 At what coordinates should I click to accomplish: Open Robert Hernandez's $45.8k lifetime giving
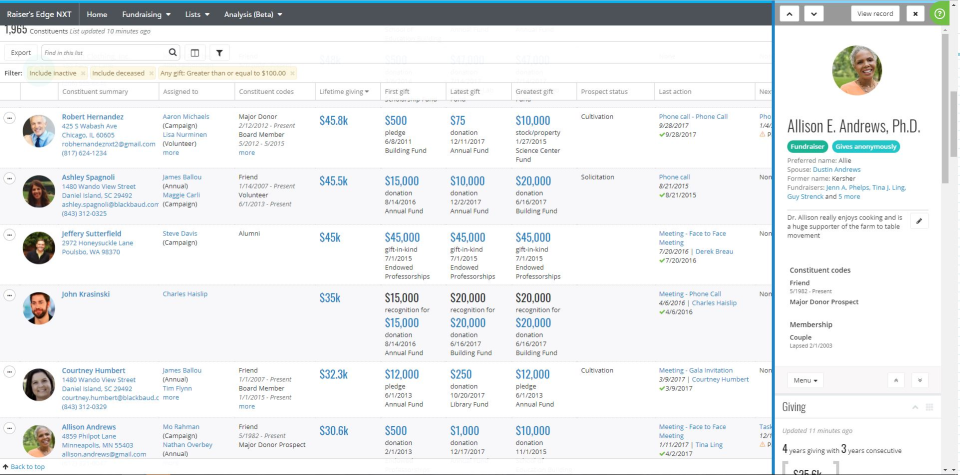click(x=333, y=121)
